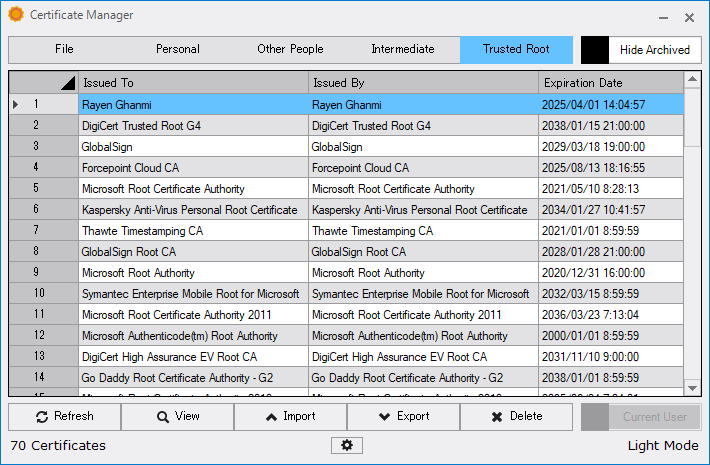Click expiration date 2038/01/15 21:00:00
Viewport: 710px width, 465px height.
[611, 125]
